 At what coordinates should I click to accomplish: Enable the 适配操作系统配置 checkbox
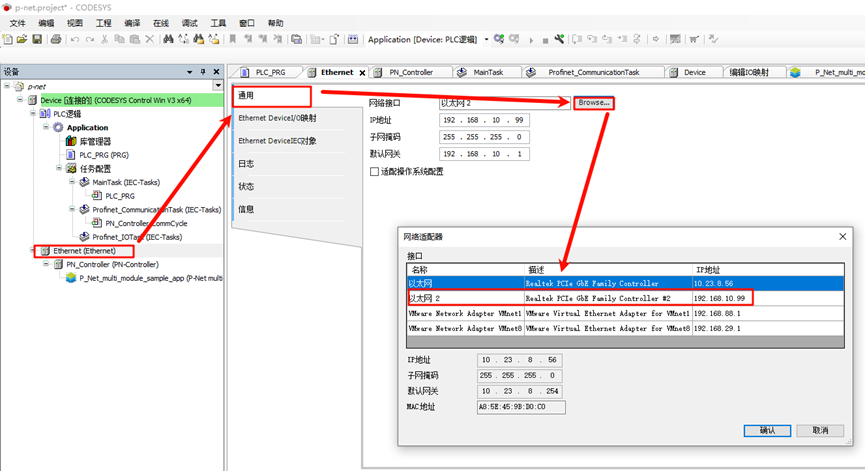(374, 171)
